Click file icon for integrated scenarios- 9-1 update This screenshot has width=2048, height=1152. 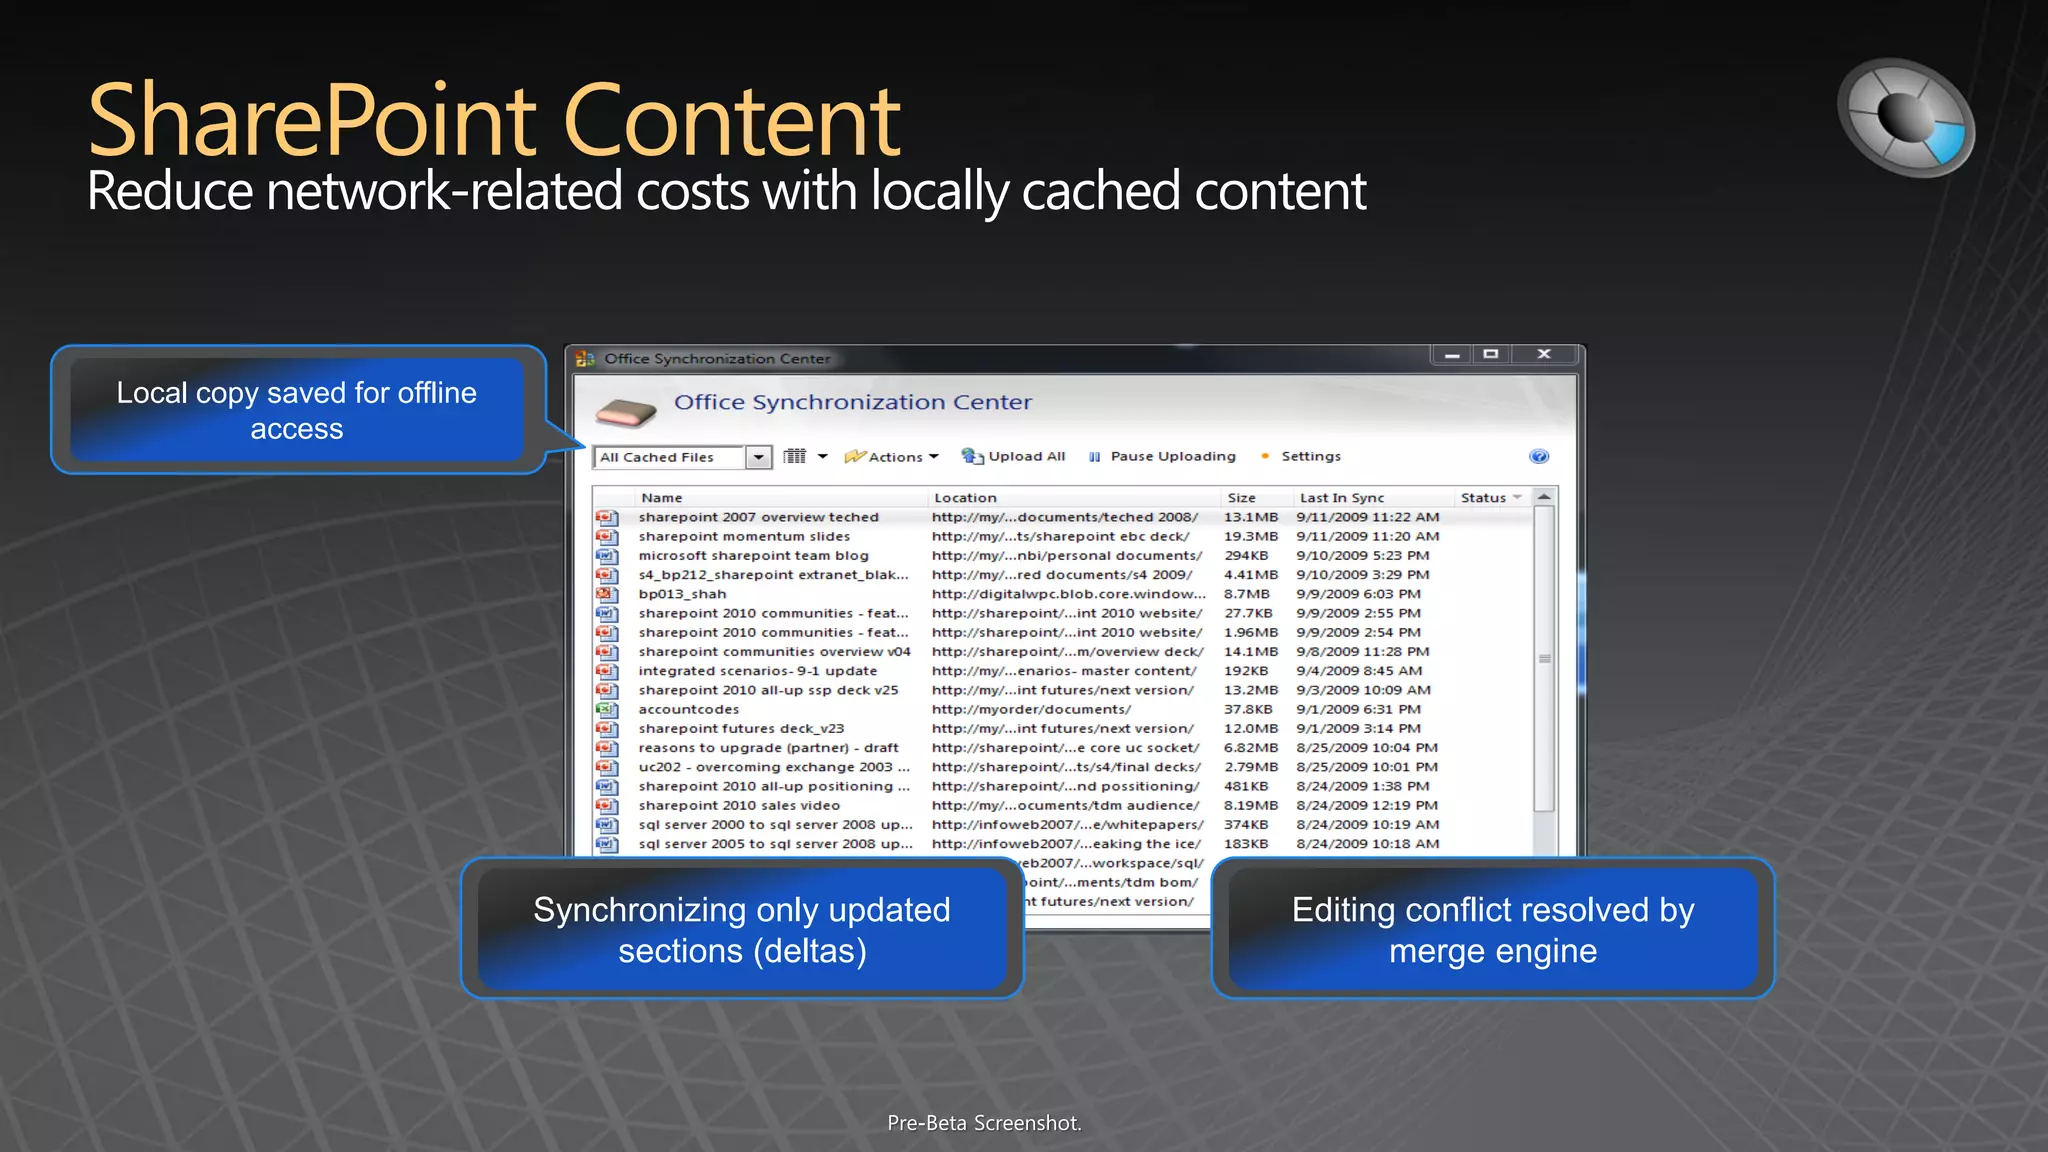pyautogui.click(x=607, y=671)
